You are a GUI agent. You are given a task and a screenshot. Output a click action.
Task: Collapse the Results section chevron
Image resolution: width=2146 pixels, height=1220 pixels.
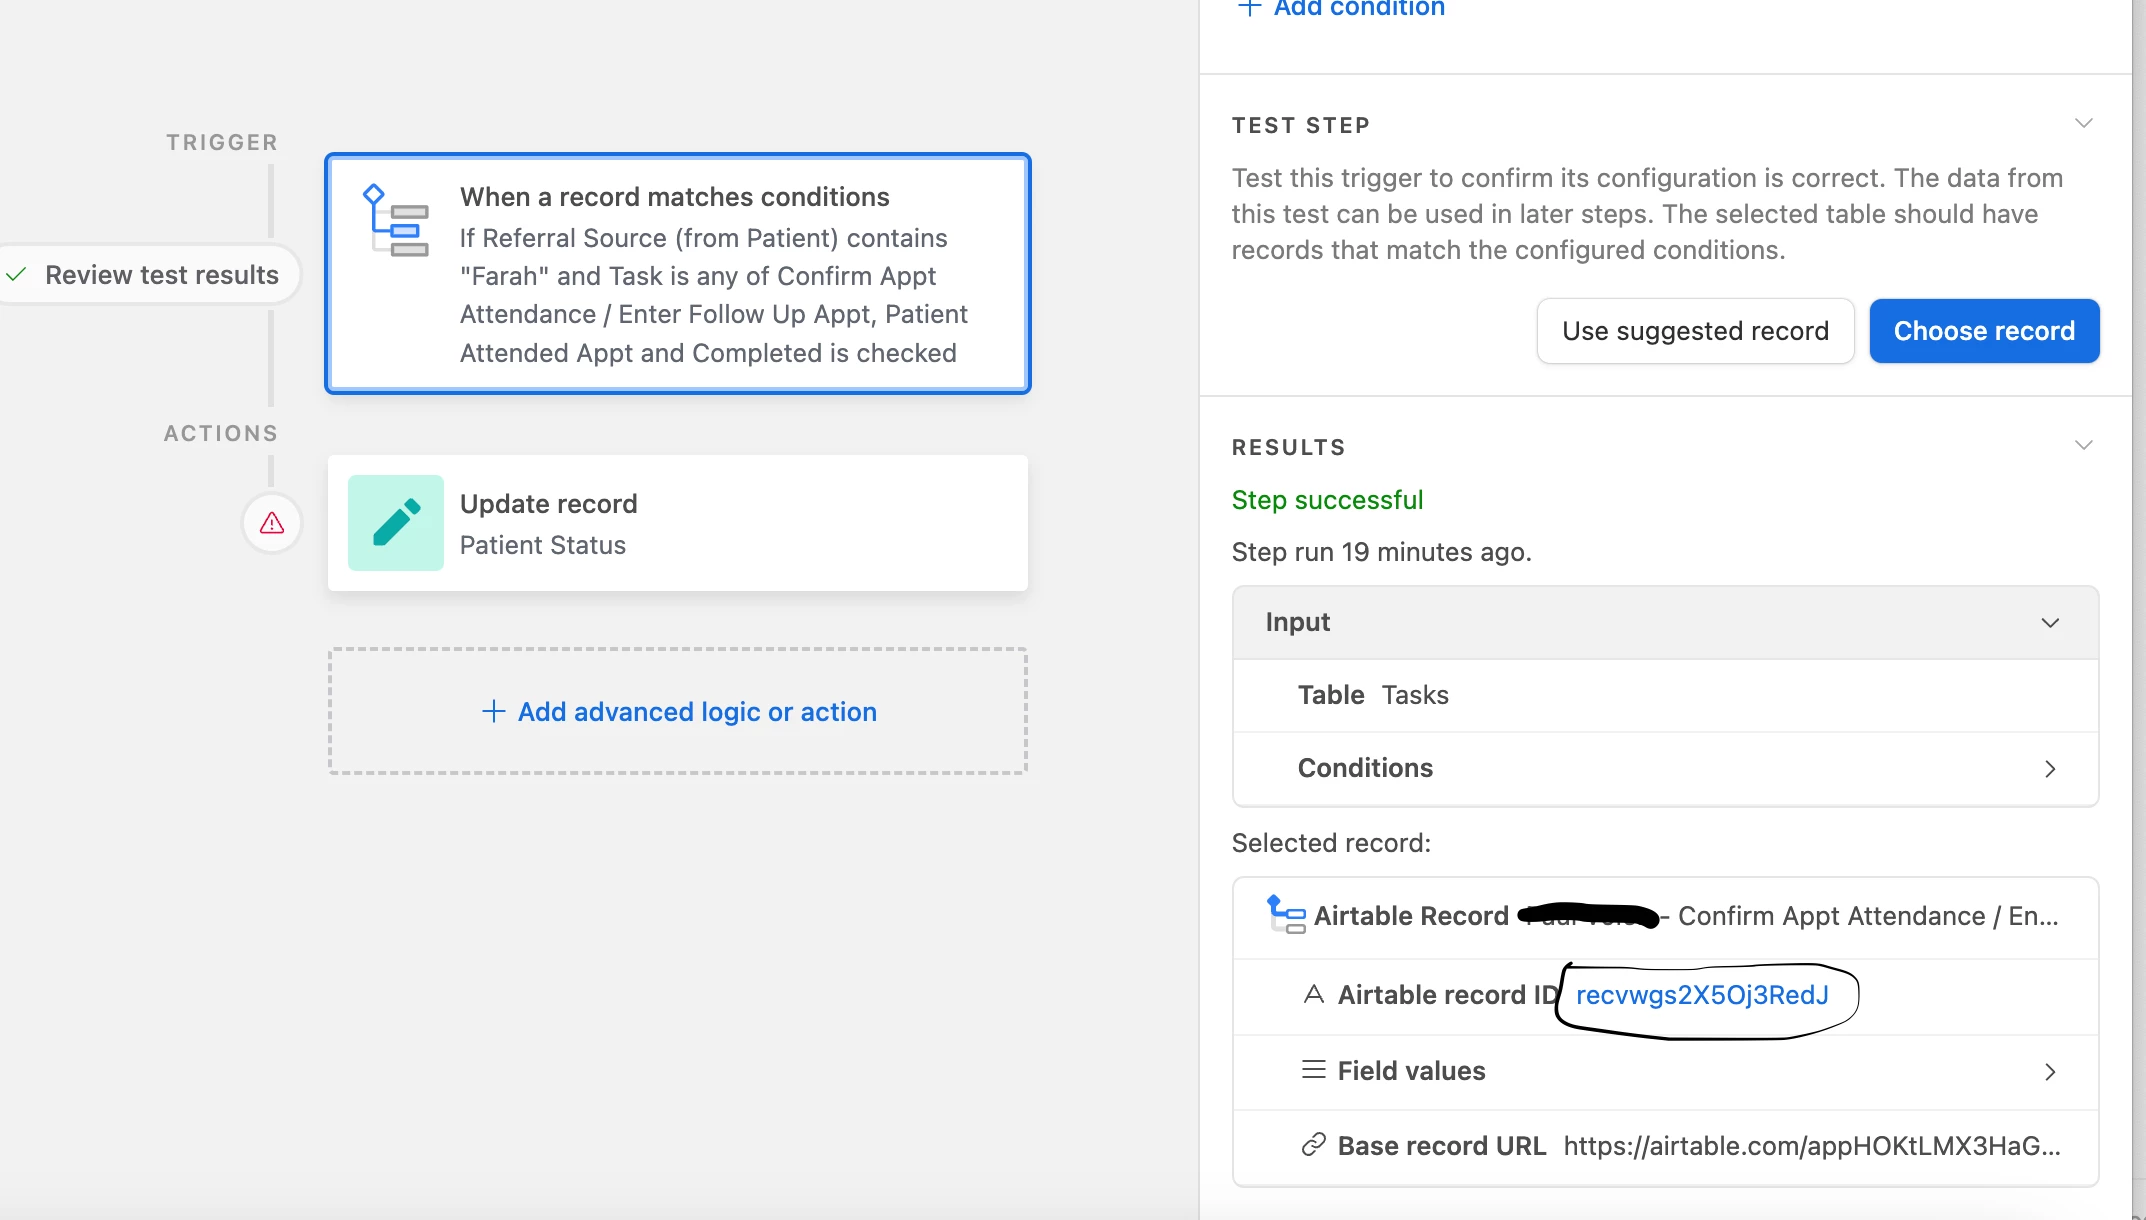[2083, 446]
